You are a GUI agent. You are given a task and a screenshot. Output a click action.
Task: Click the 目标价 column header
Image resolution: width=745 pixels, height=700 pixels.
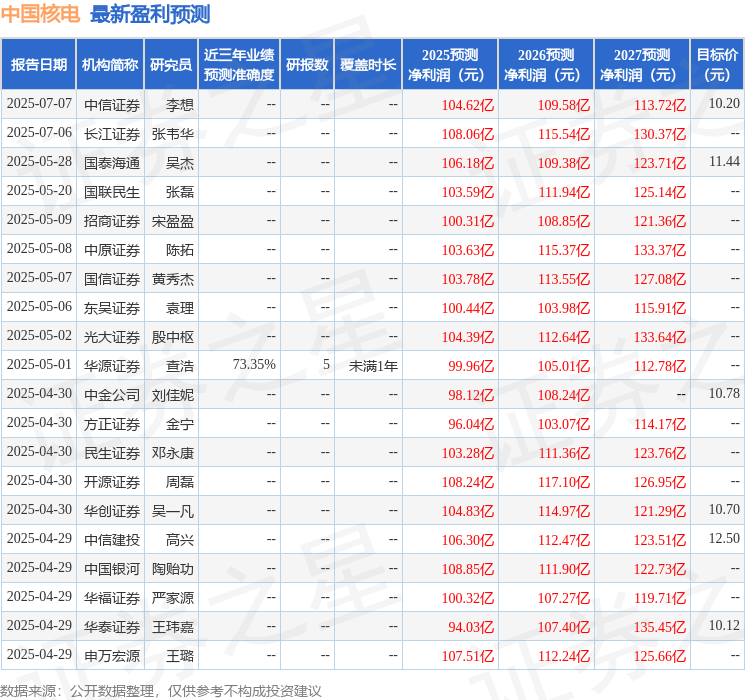[716, 65]
